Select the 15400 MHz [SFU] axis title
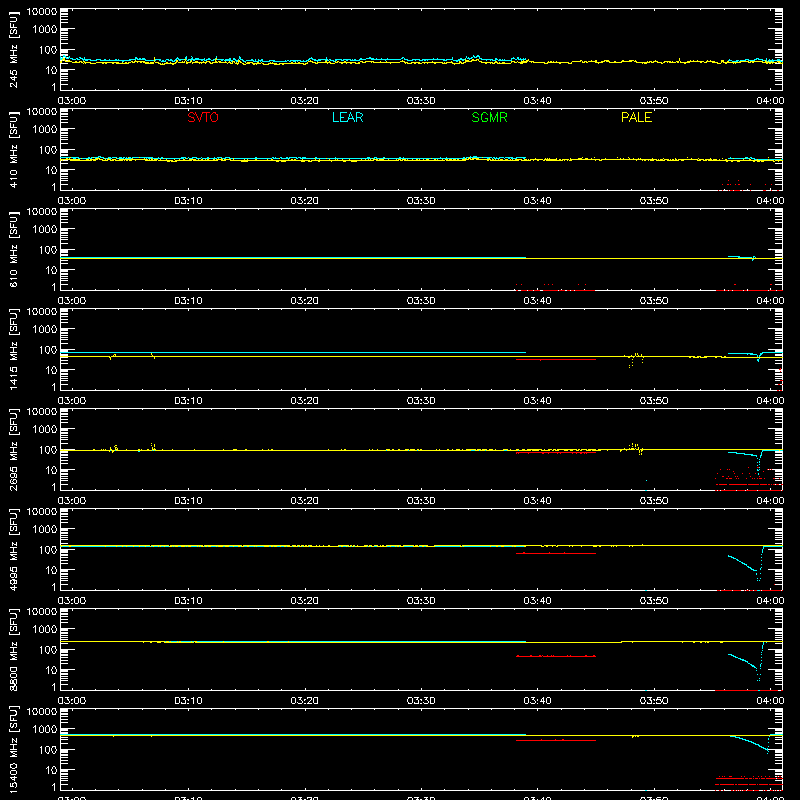 click(x=13, y=749)
